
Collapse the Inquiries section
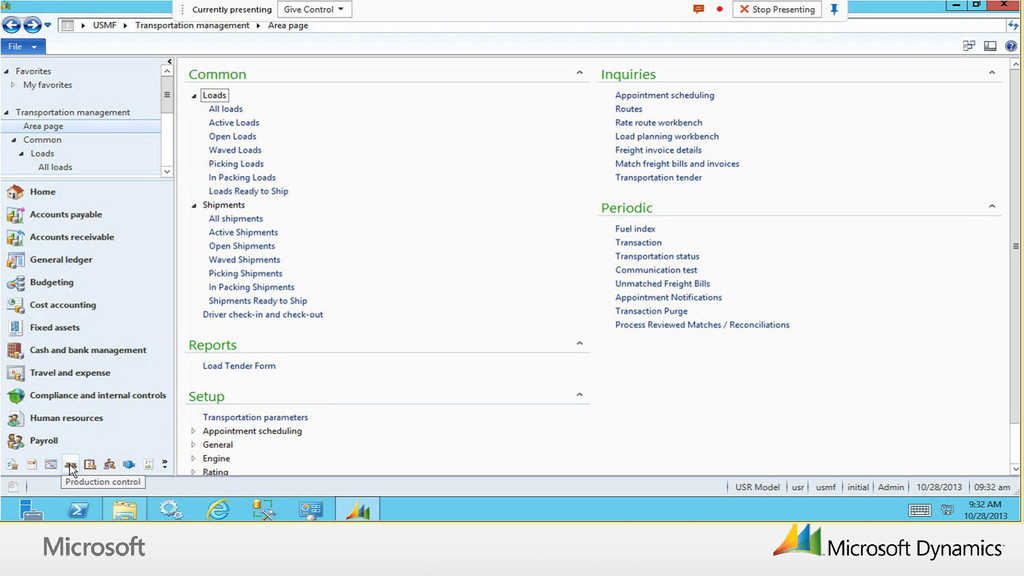[x=992, y=72]
